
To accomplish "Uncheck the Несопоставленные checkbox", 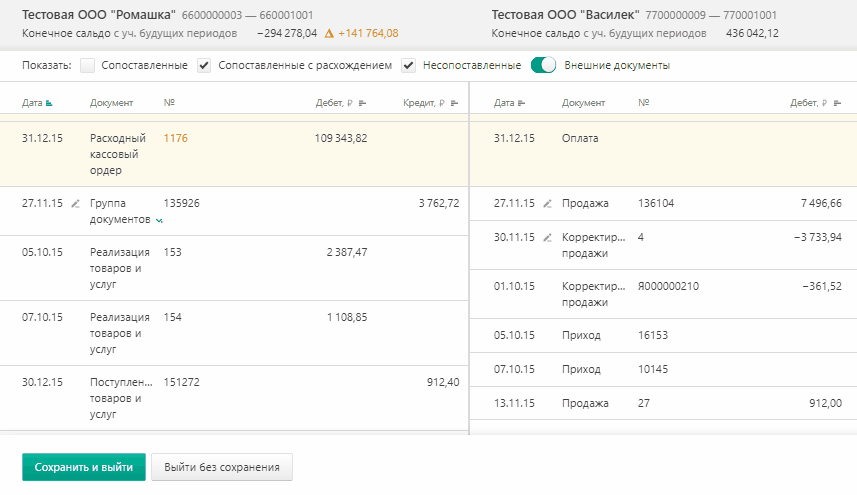I will pyautogui.click(x=408, y=66).
